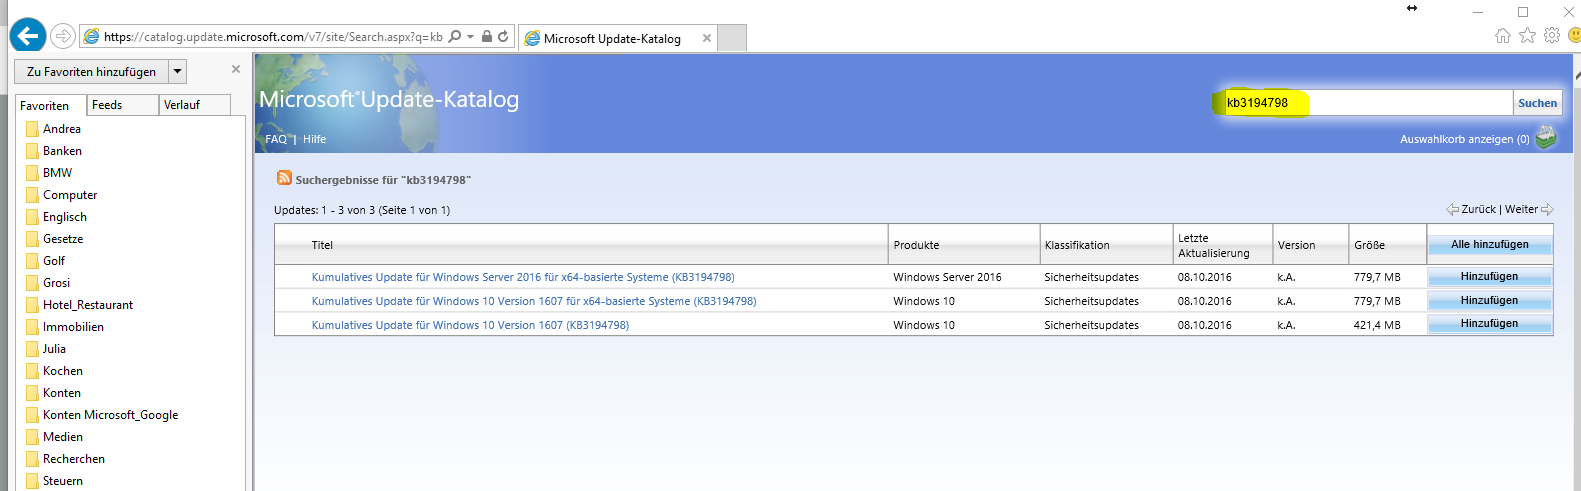Switch to the Feeds tab
The image size is (1581, 491).
point(121,105)
